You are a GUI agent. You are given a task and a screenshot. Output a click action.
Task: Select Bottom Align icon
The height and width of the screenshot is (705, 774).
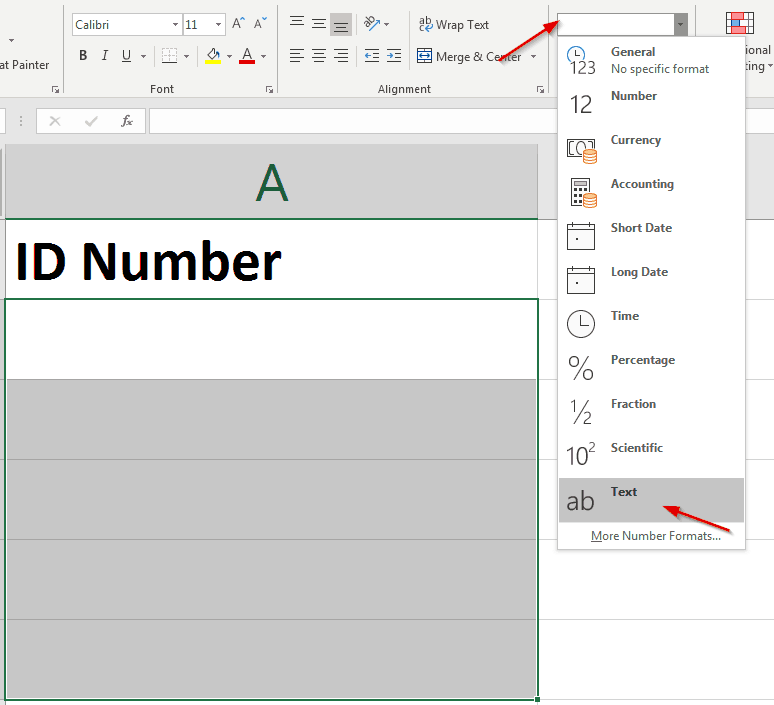[x=341, y=25]
